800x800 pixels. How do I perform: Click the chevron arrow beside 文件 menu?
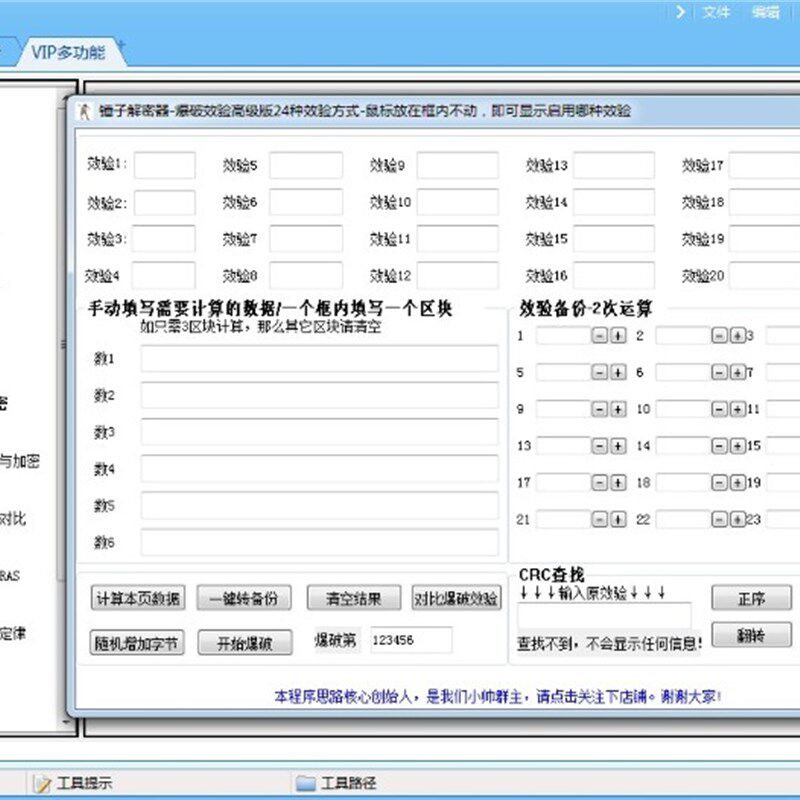tap(680, 12)
